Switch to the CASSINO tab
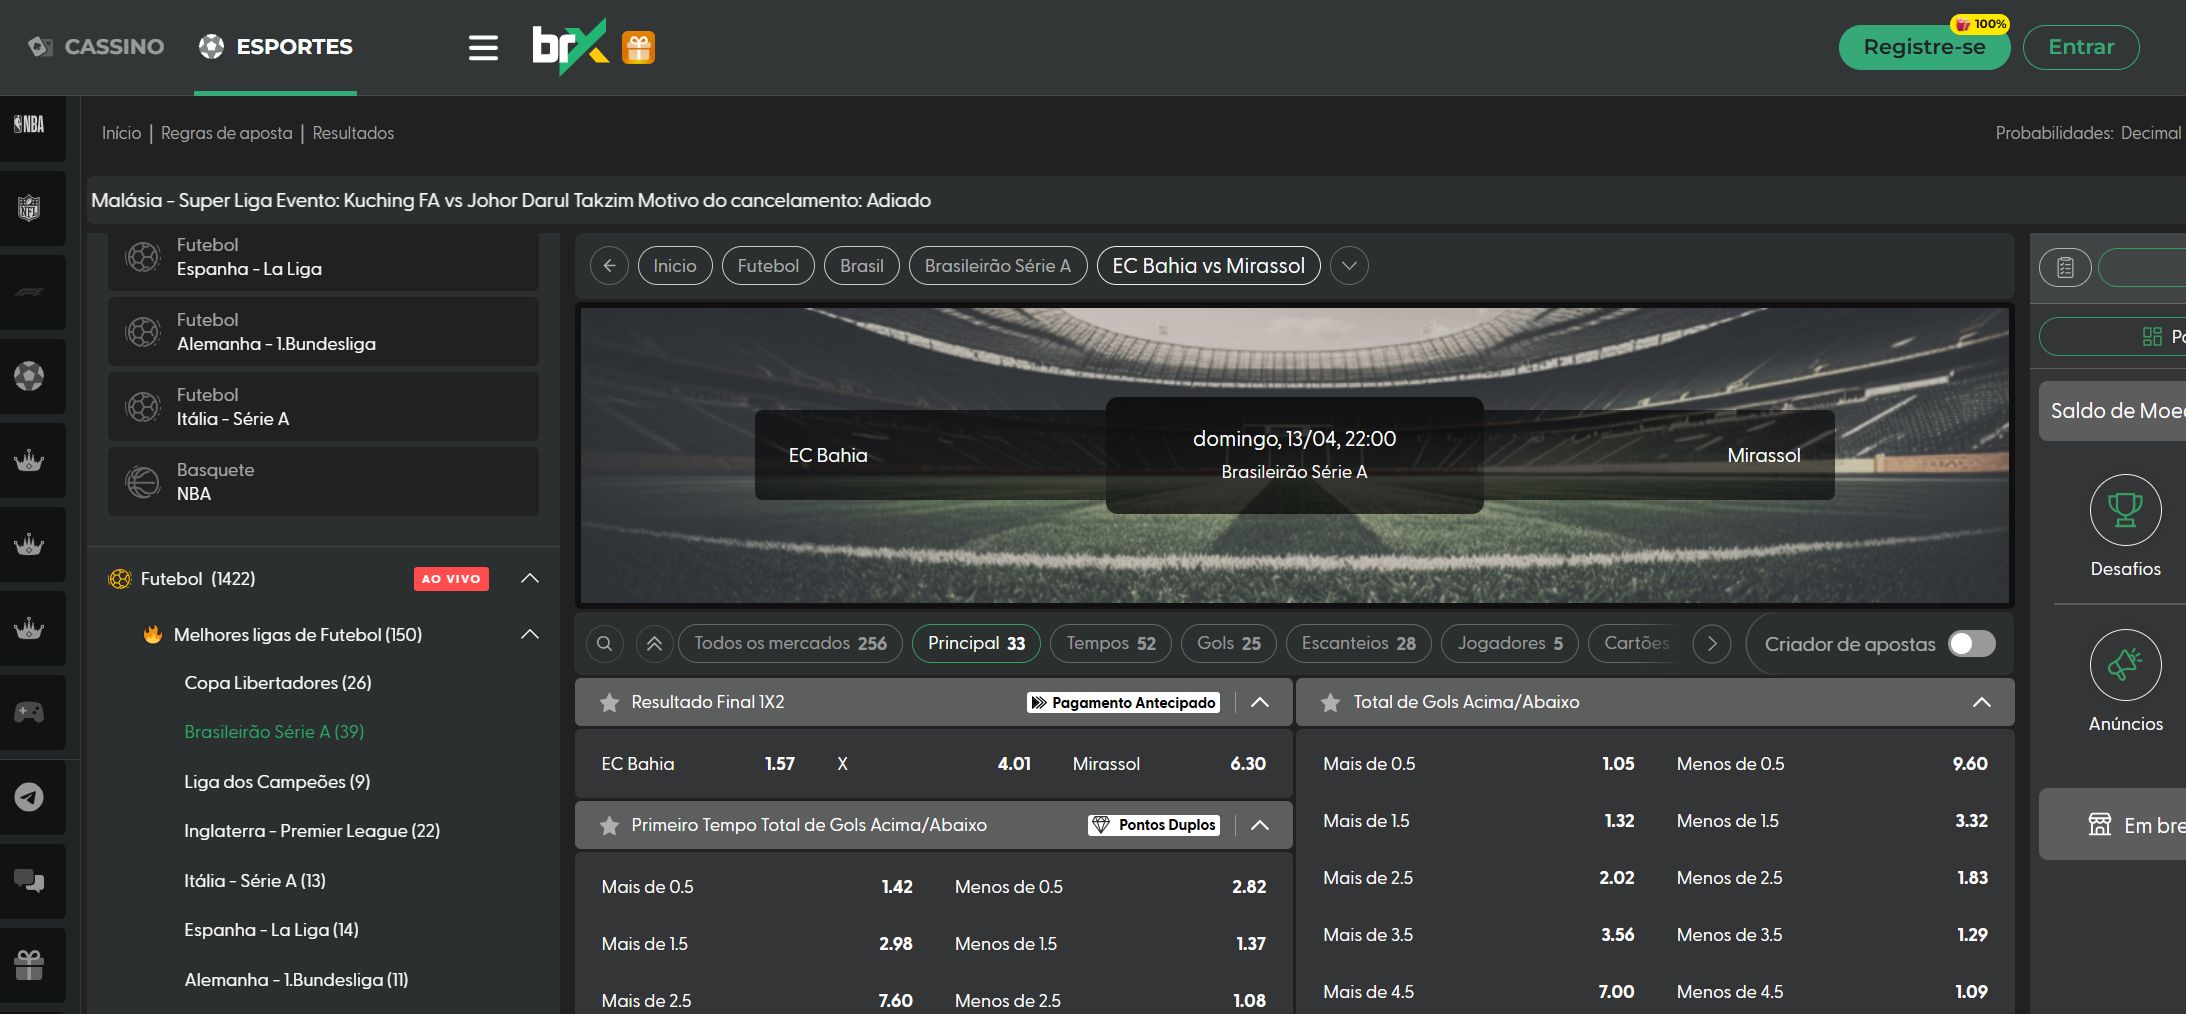The width and height of the screenshot is (2186, 1014). (x=97, y=47)
